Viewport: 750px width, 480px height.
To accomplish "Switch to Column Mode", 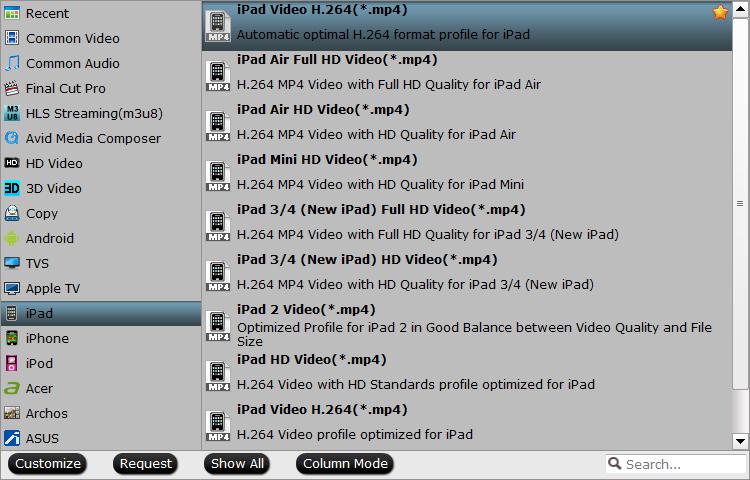I will coord(345,464).
